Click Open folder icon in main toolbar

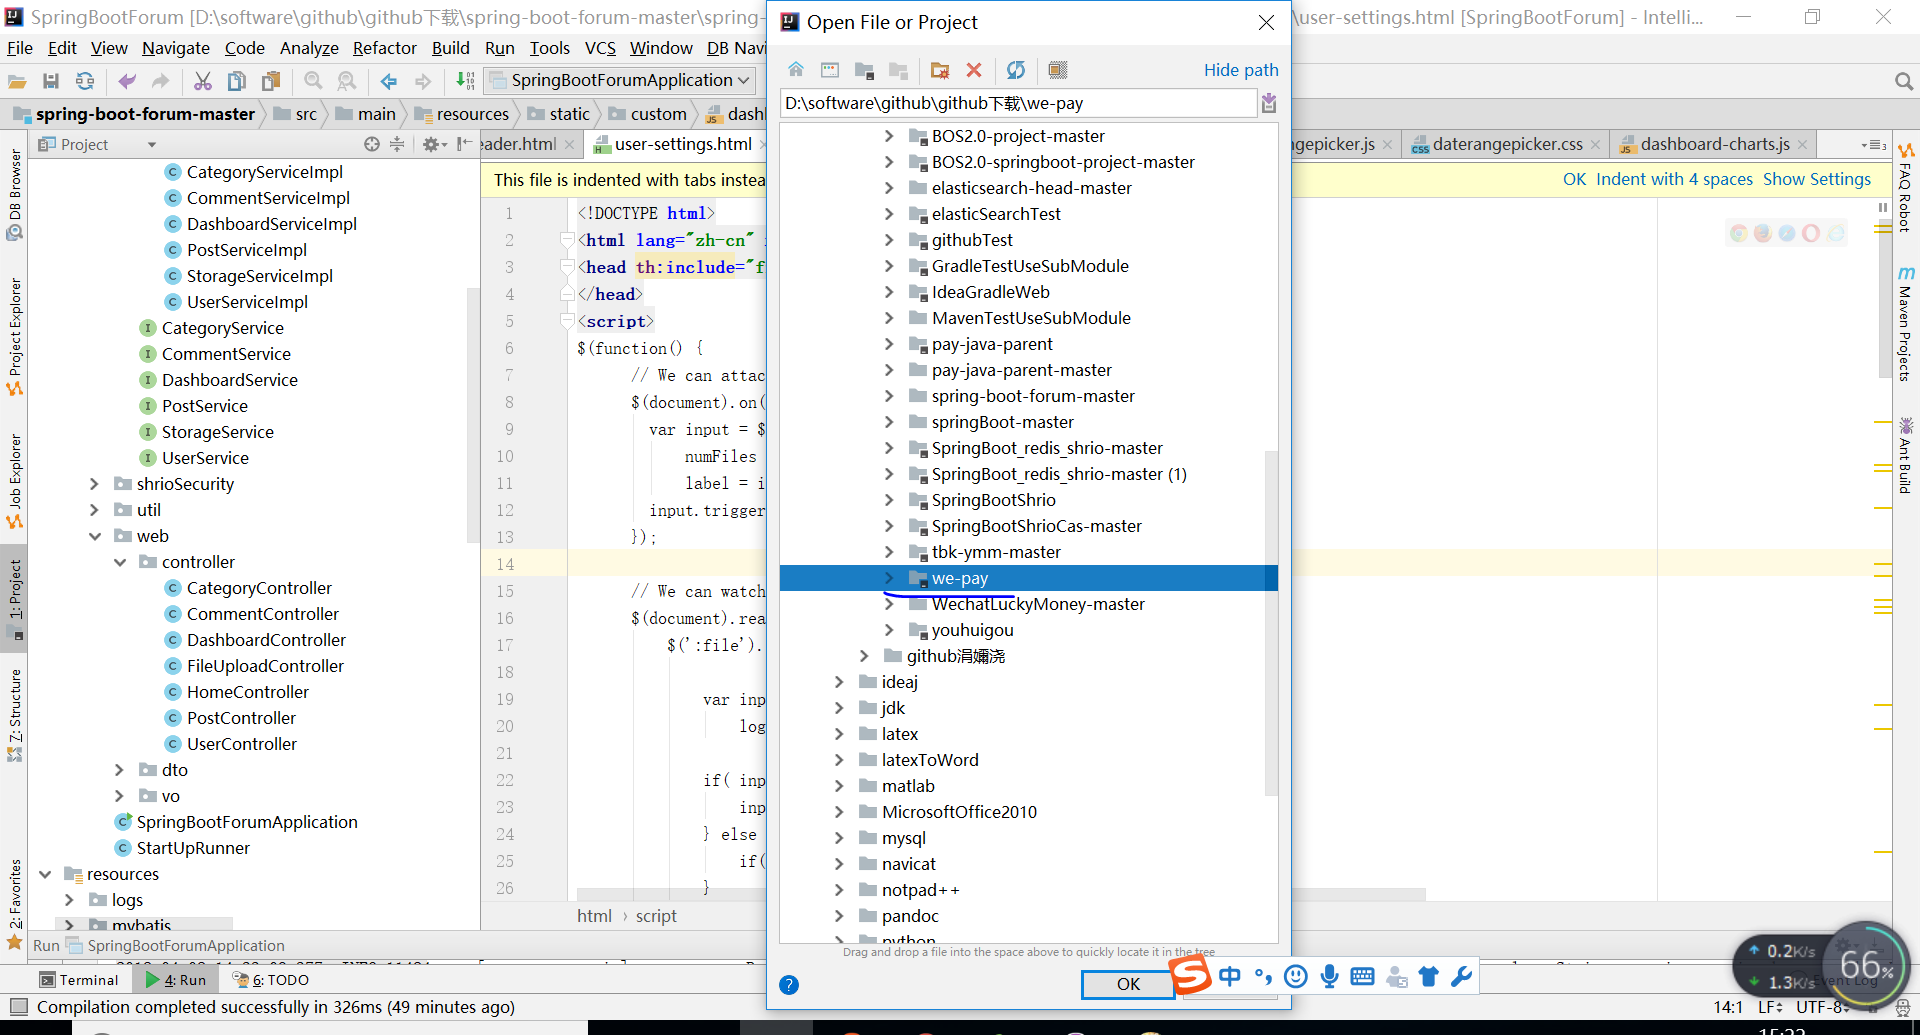pyautogui.click(x=17, y=81)
